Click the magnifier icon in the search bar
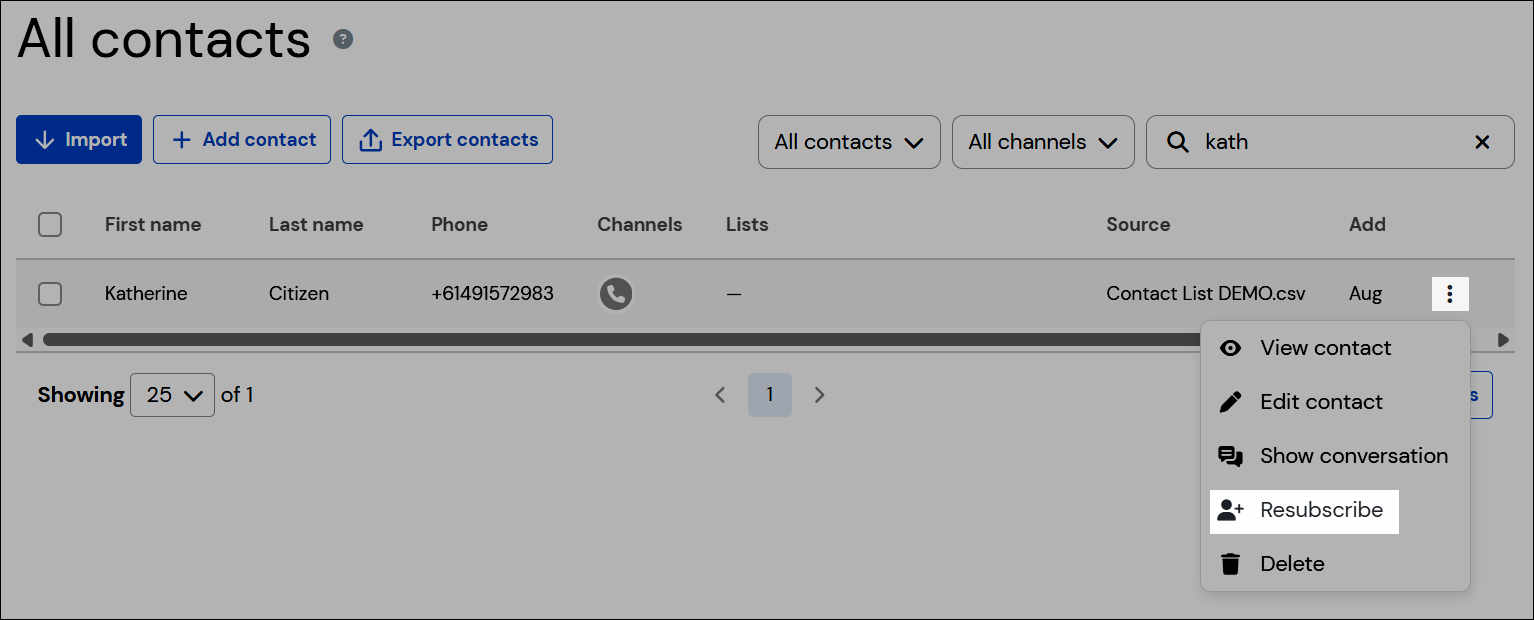This screenshot has width=1534, height=620. click(x=1178, y=142)
